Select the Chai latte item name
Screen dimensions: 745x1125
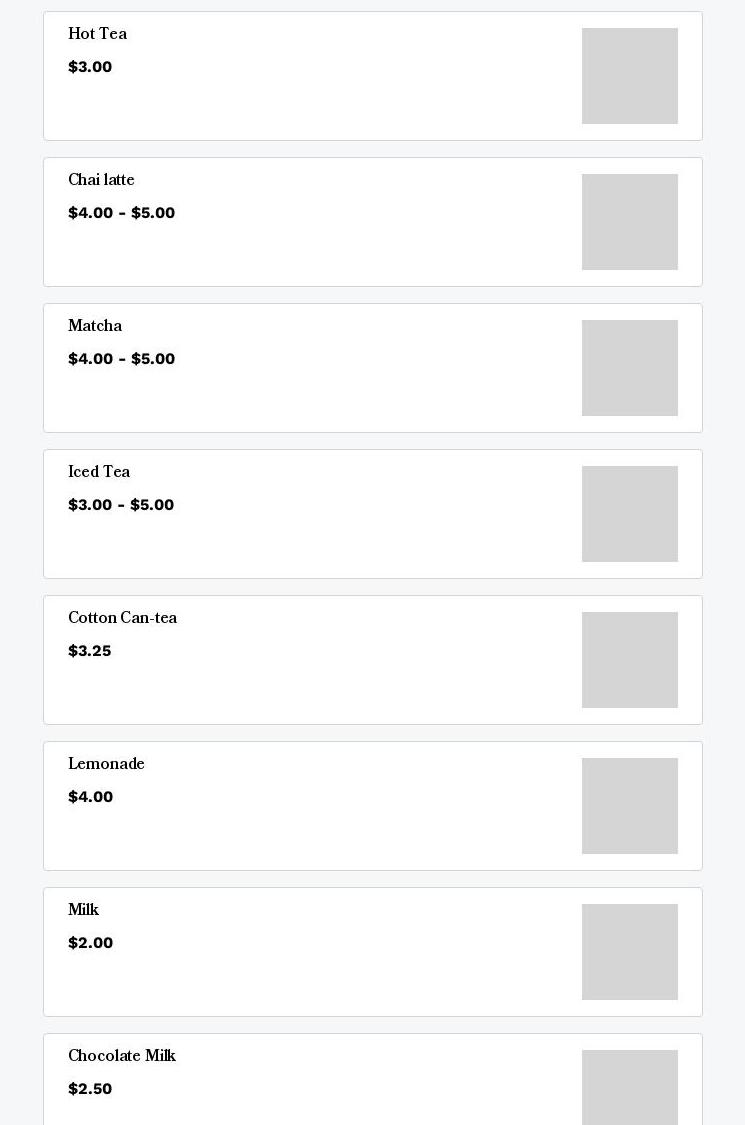click(101, 180)
